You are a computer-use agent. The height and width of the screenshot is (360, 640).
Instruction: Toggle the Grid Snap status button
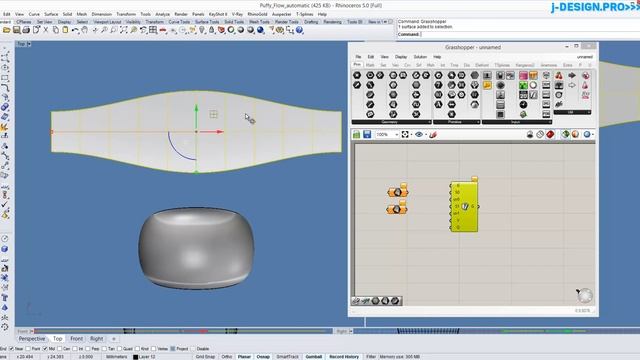tap(205, 356)
